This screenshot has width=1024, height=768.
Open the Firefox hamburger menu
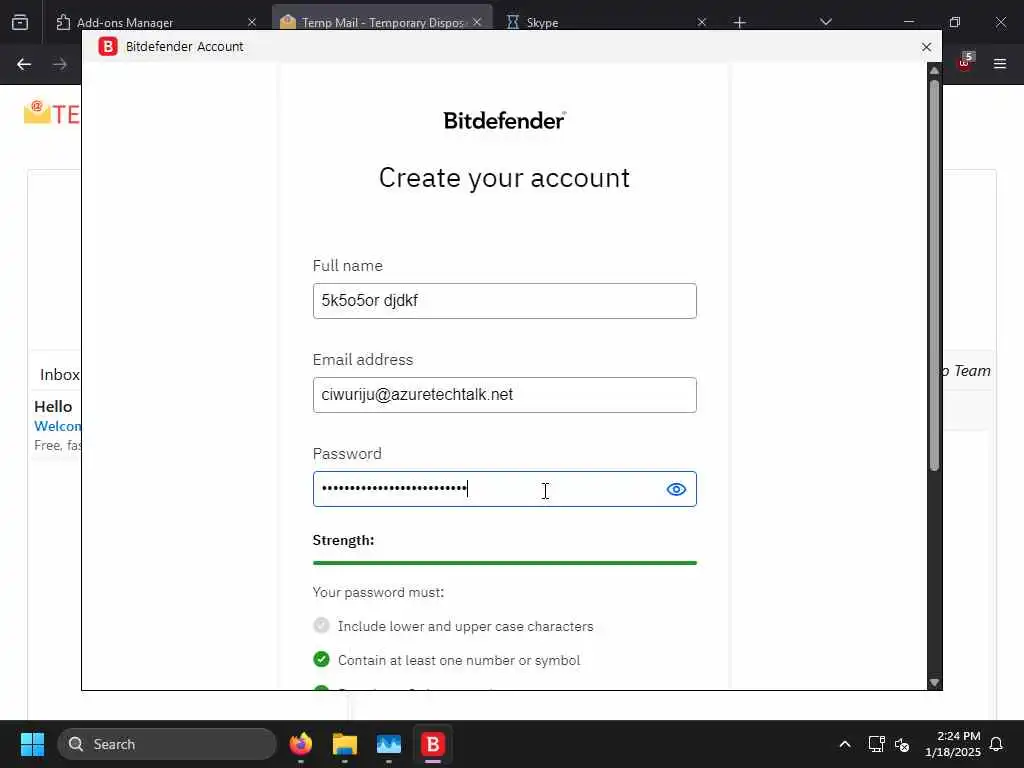click(1000, 64)
